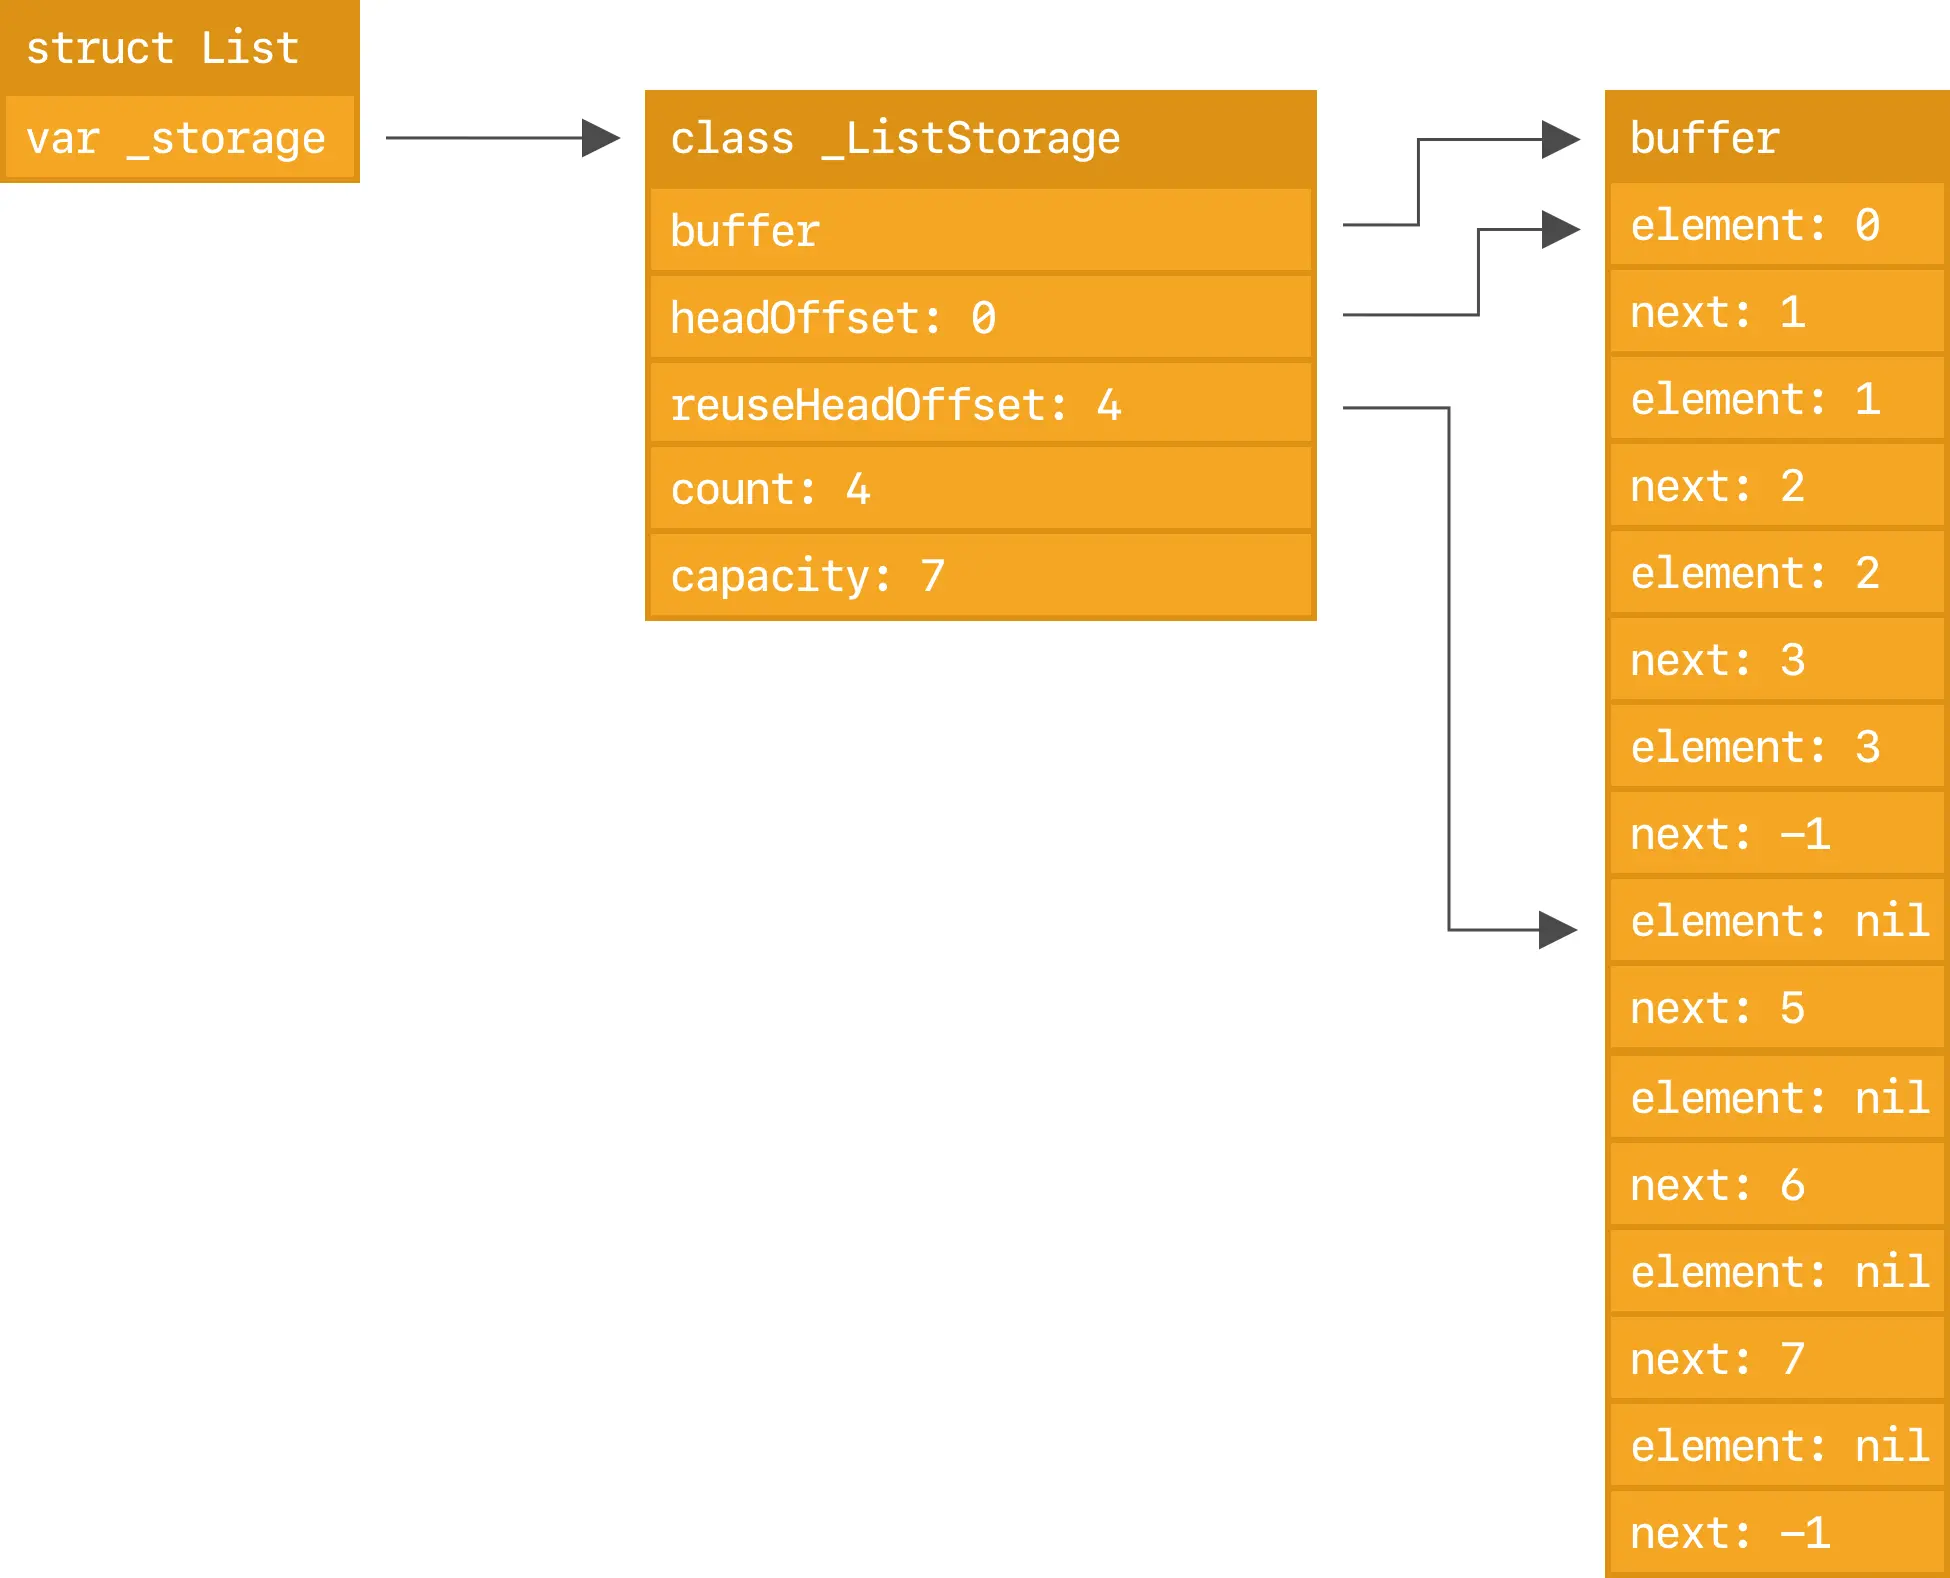Click the 'next: 6' cell
The width and height of the screenshot is (1950, 1578).
tap(1776, 1185)
